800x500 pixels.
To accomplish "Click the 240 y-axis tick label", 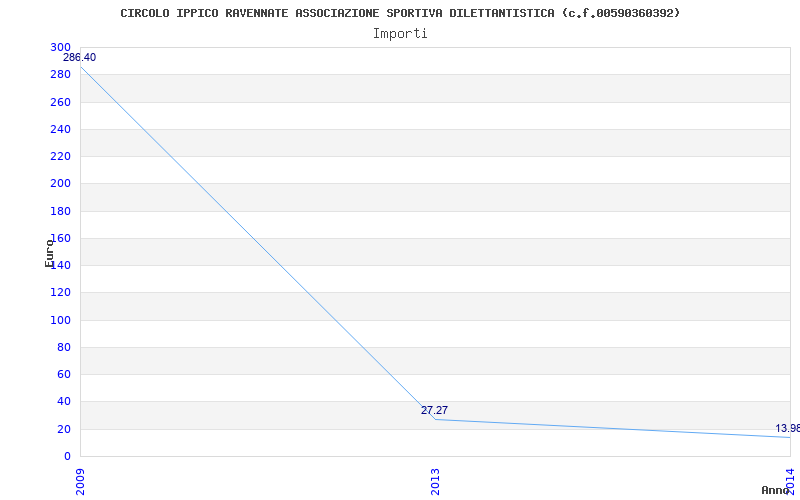I will (x=60, y=129).
